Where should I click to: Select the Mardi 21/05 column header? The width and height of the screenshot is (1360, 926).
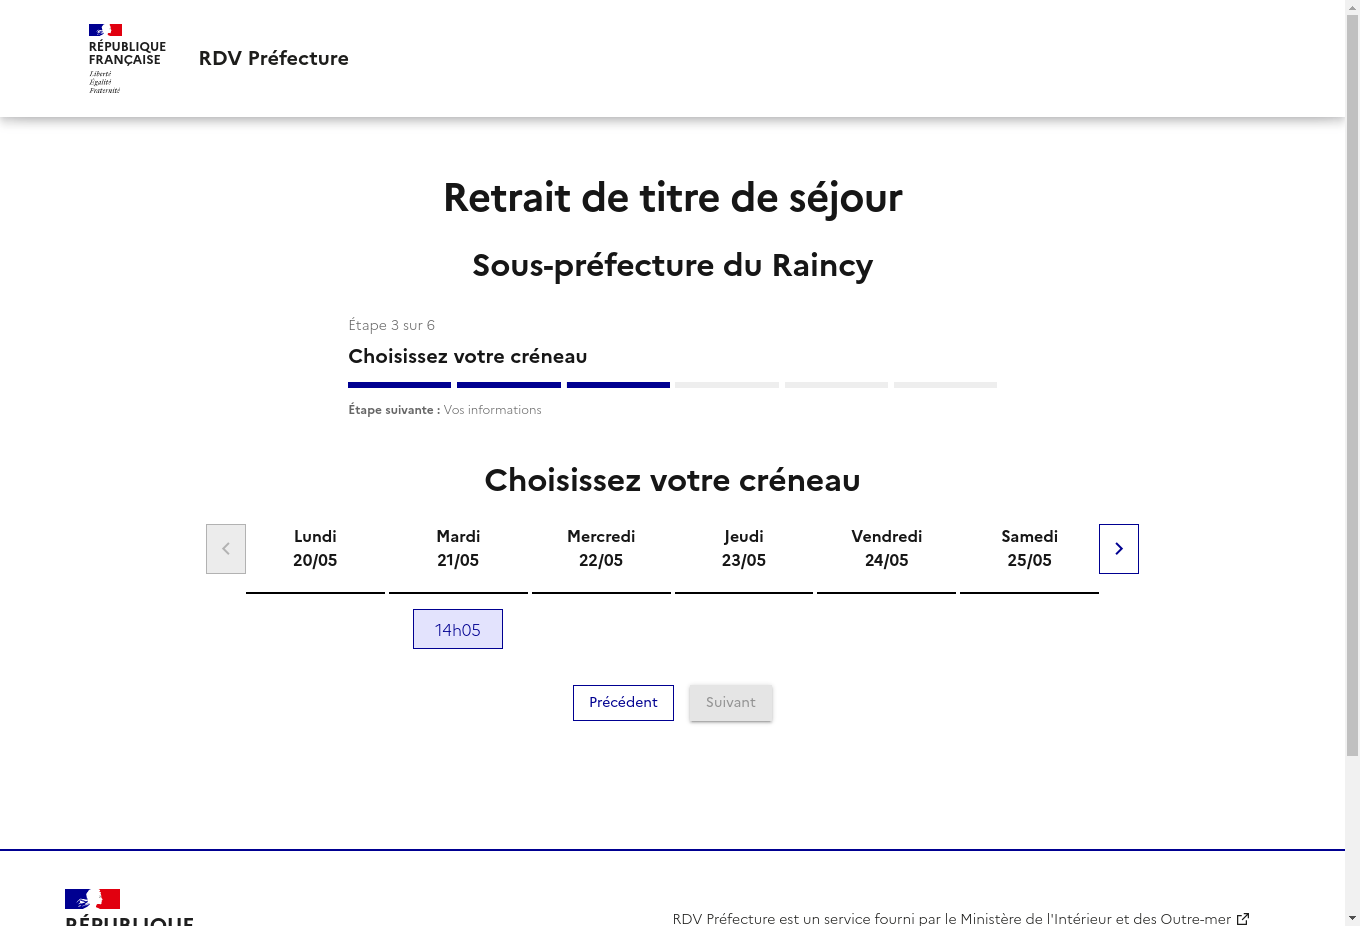458,549
